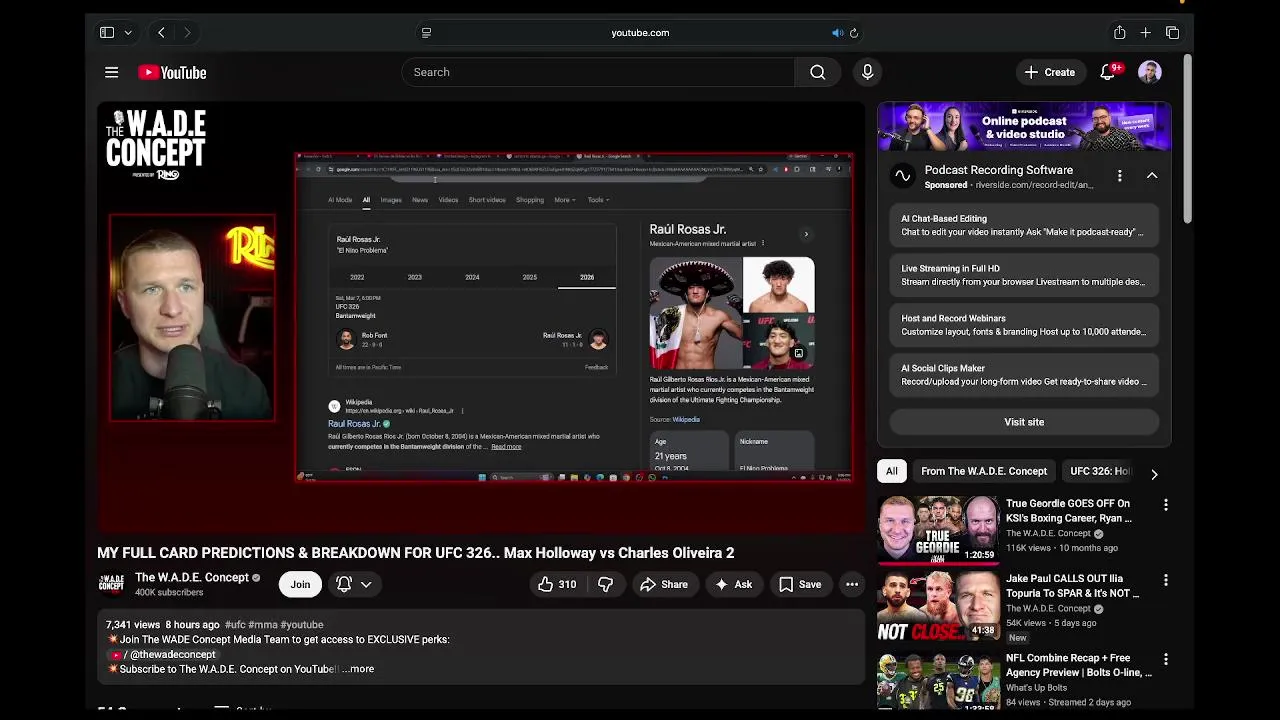Open the NFL Combine Recap video thumbnail
The width and height of the screenshot is (1280, 720).
[x=938, y=680]
